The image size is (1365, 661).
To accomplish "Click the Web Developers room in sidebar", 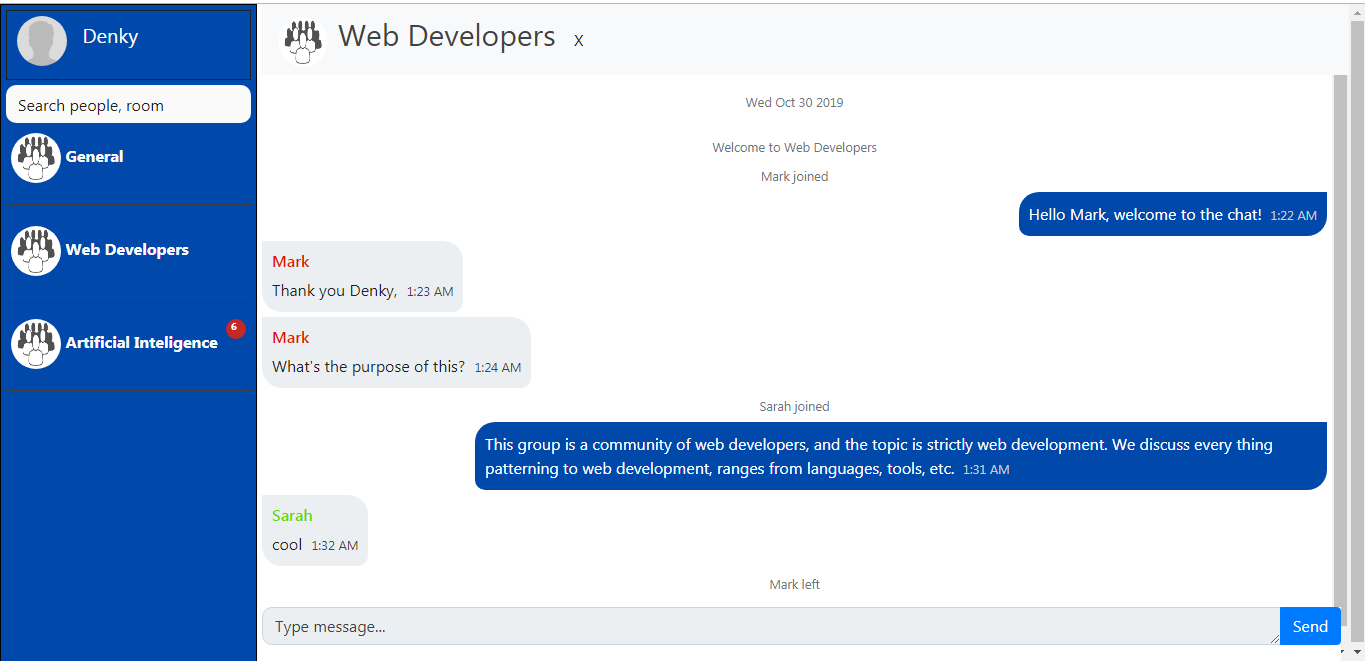I will 127,250.
